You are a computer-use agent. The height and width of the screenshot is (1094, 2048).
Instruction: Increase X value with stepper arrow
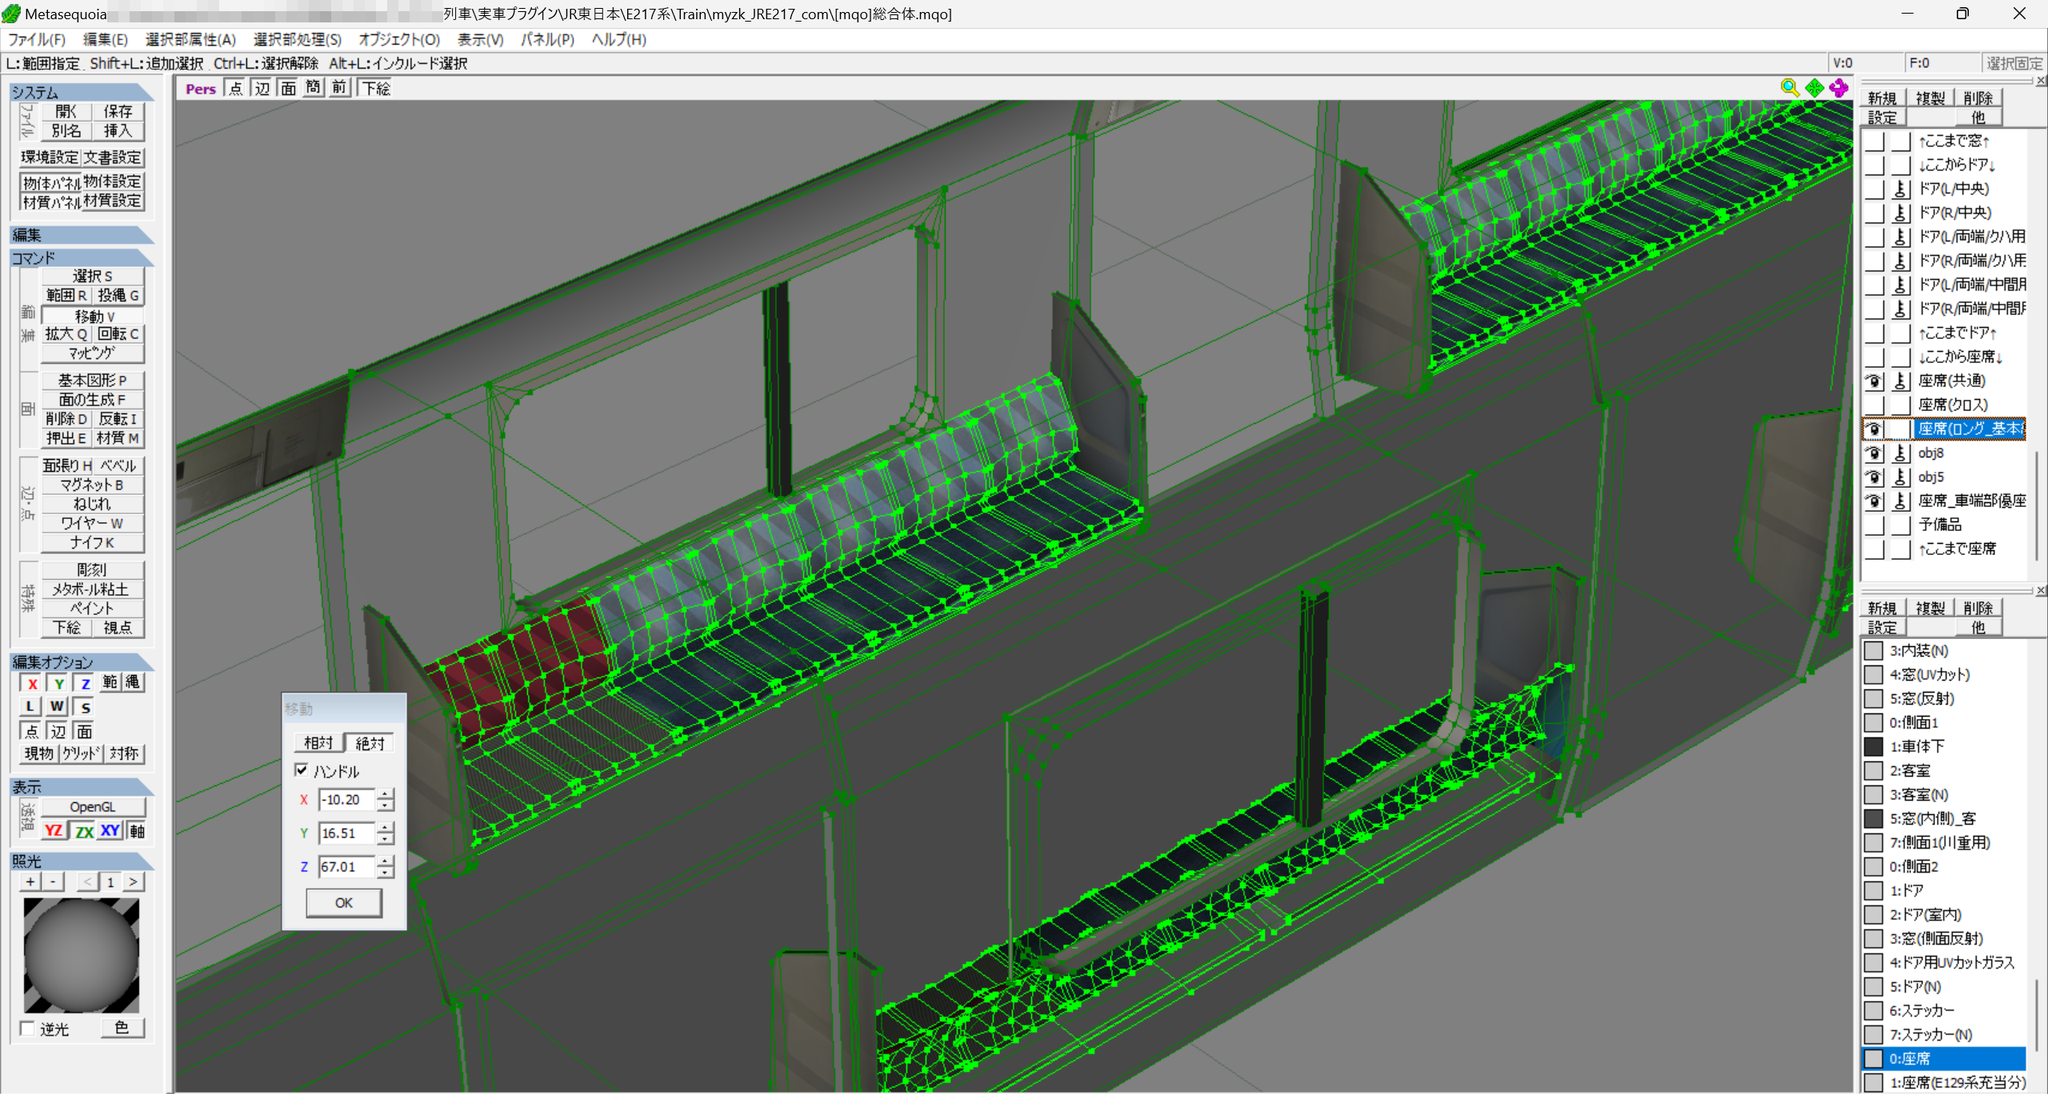(386, 794)
